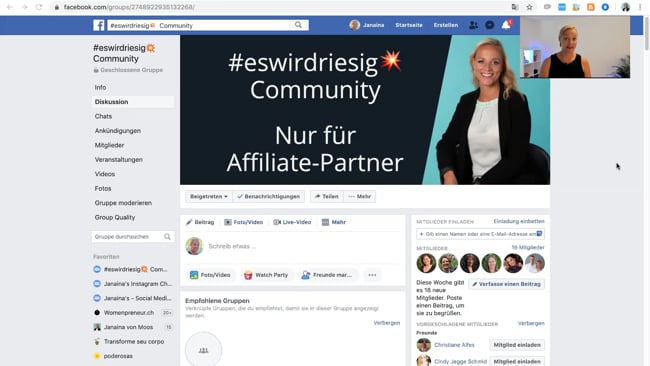Open poderosas favorite group

coord(118,356)
